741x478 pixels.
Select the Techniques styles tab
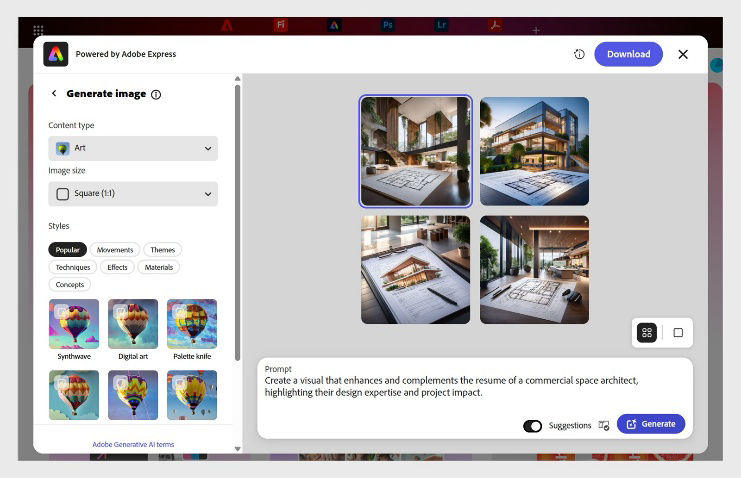pos(73,267)
